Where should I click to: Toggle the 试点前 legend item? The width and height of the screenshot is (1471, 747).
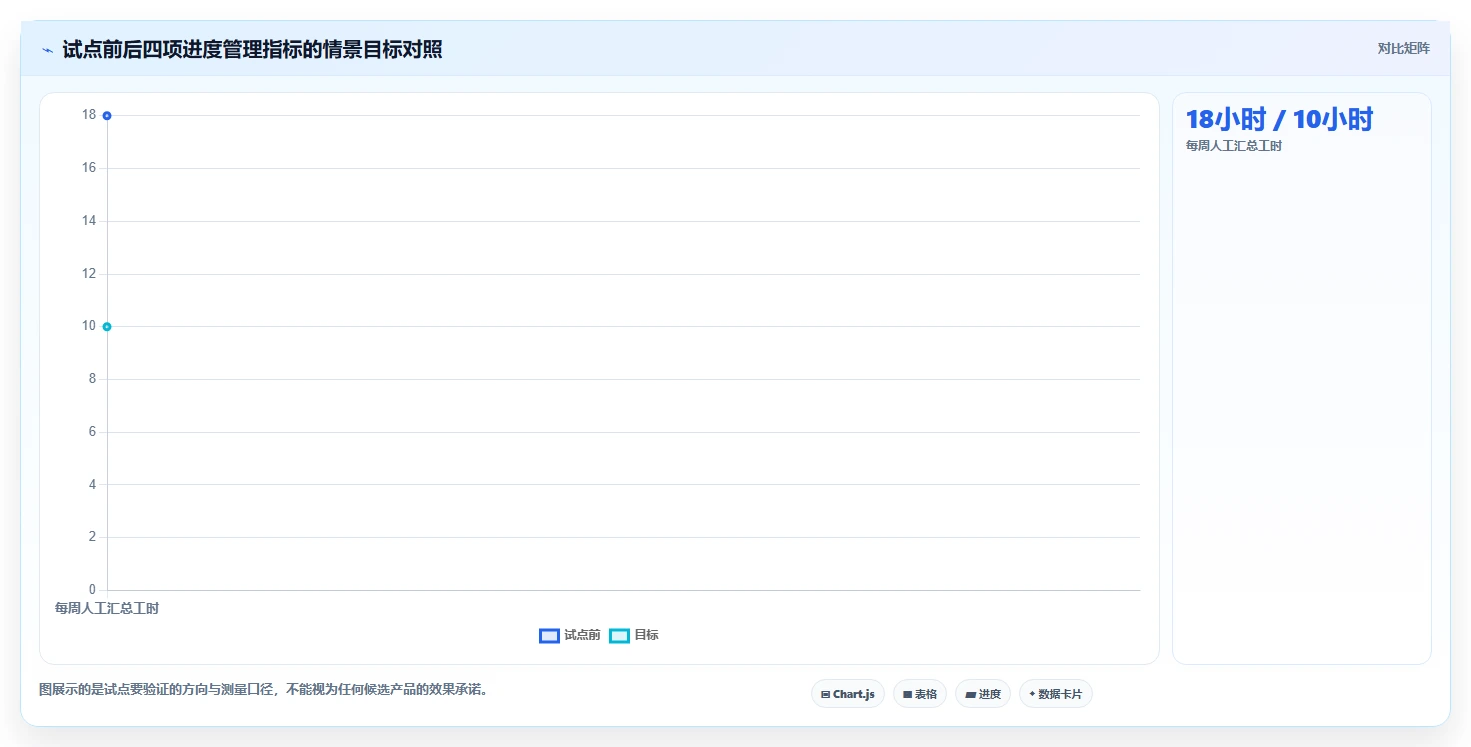point(570,635)
